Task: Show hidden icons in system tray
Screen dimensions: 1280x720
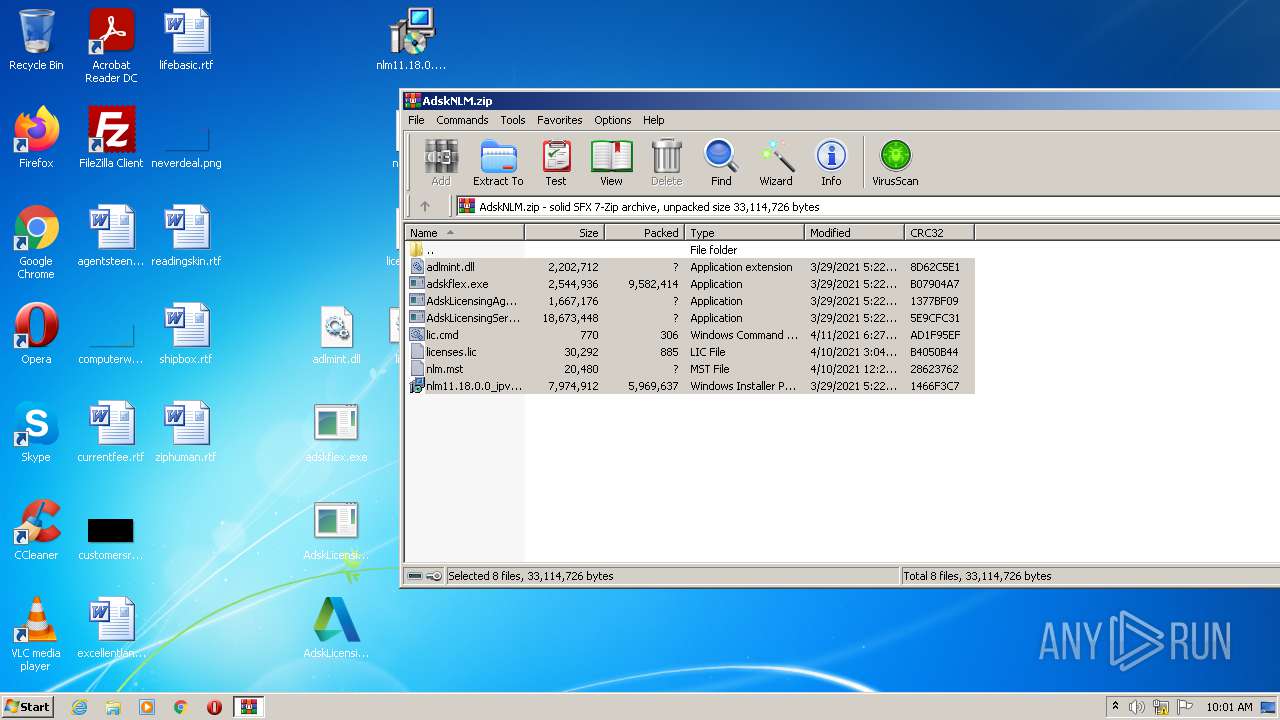Action: 1116,707
